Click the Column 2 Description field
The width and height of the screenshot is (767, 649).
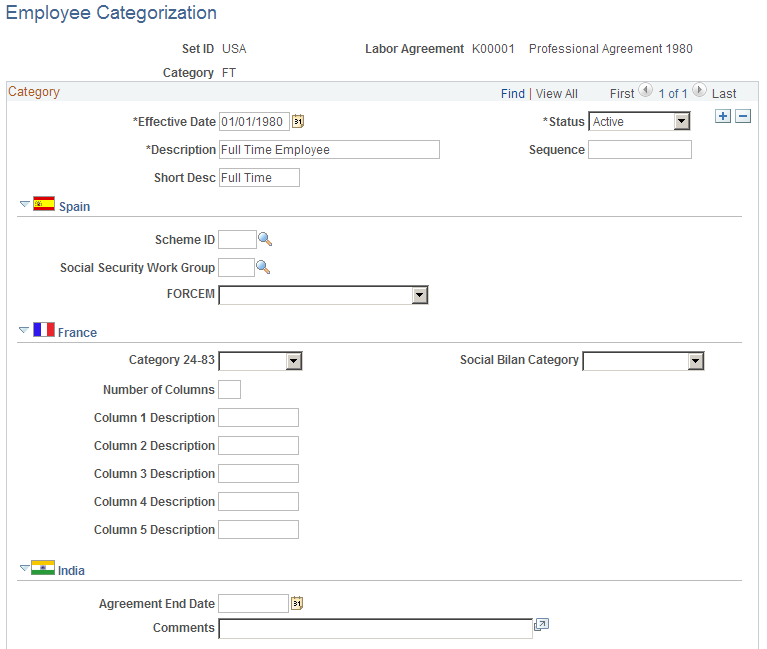[x=258, y=446]
